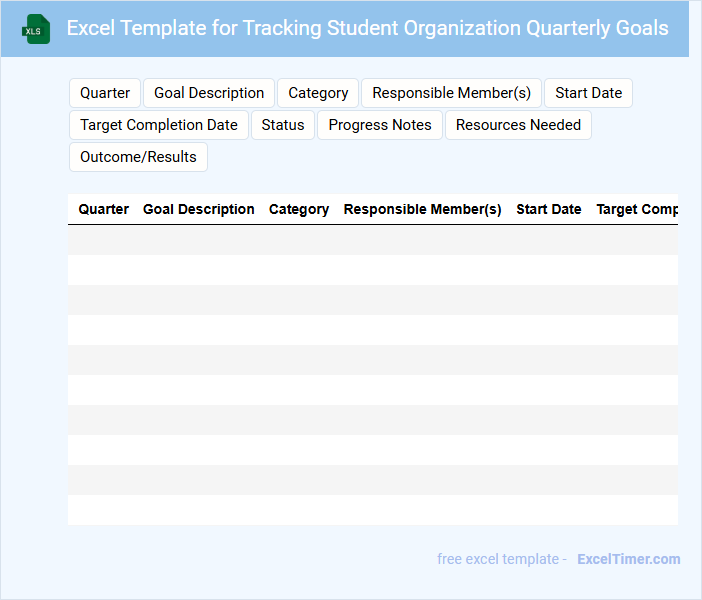The width and height of the screenshot is (702, 600).
Task: Select the Category column header
Action: click(x=299, y=209)
